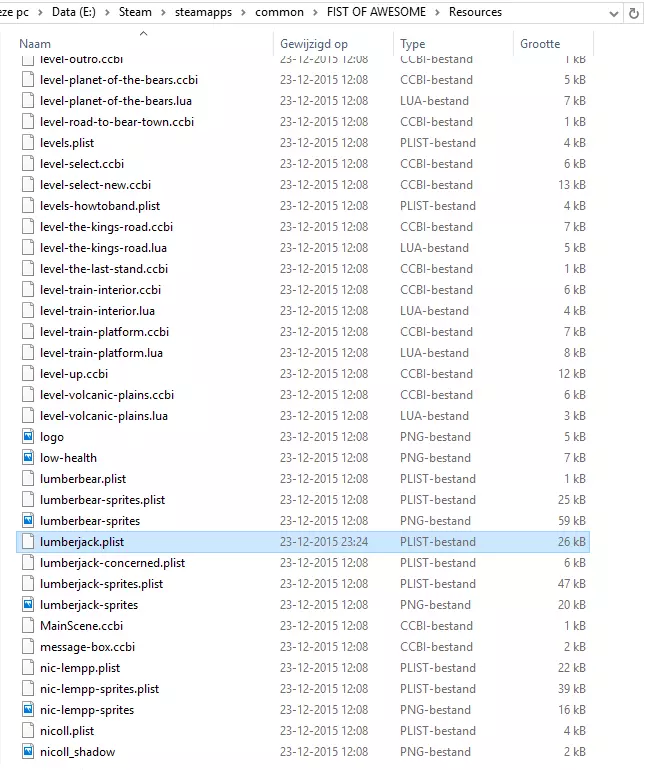Go to the Steam folder breadcrumb
This screenshot has width=647, height=770.
click(x=135, y=12)
